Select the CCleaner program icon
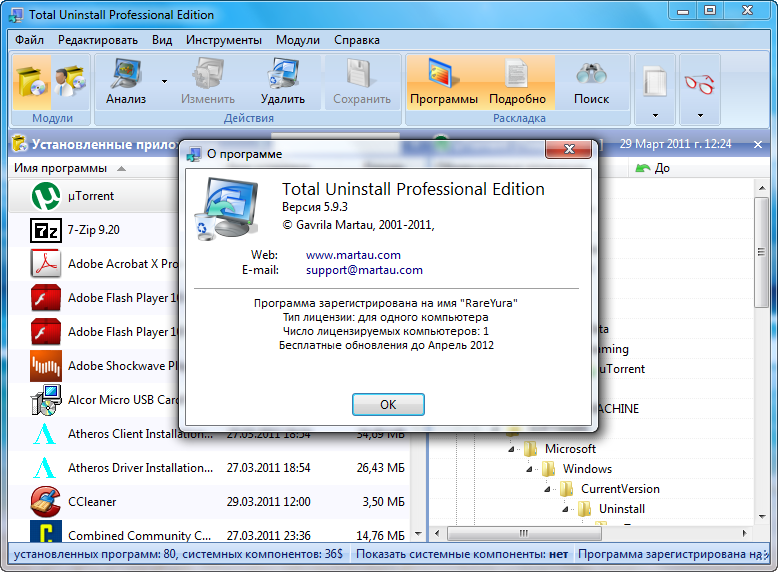This screenshot has height=572, width=778. [45, 502]
